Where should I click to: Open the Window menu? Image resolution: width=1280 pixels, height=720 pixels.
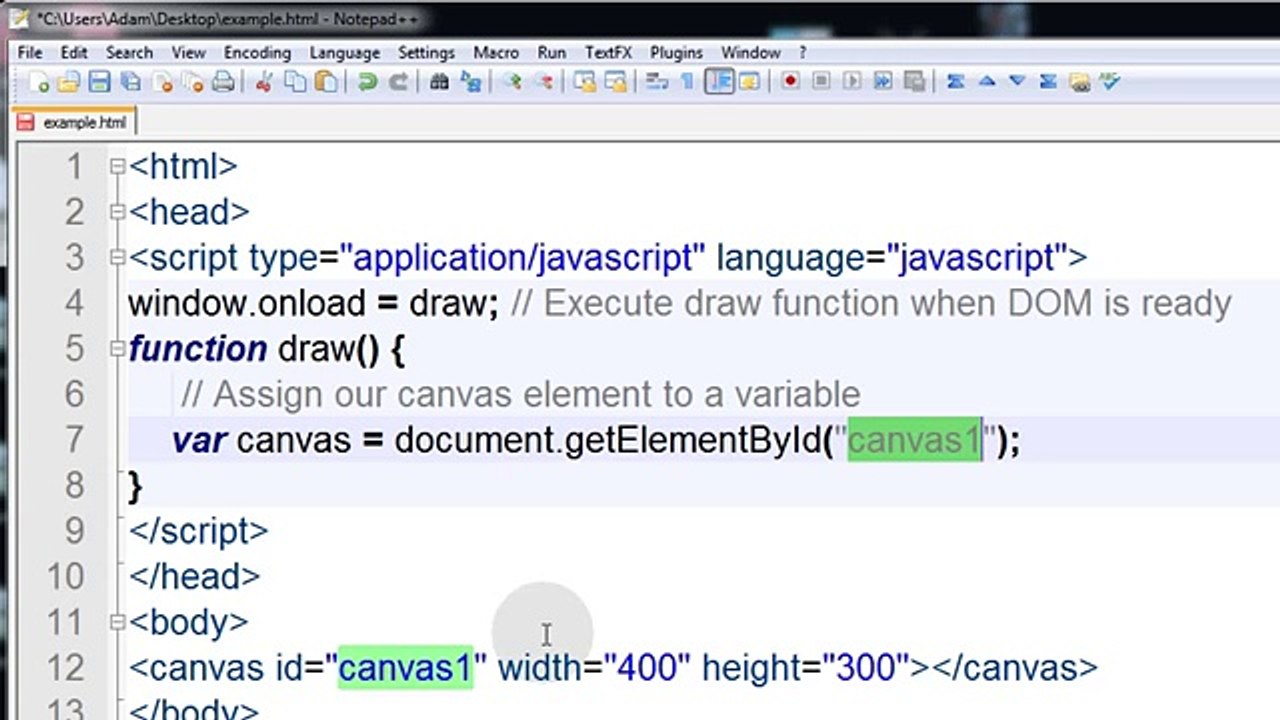(x=750, y=52)
